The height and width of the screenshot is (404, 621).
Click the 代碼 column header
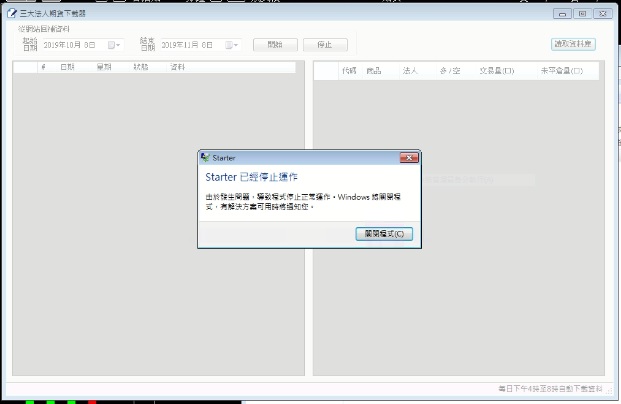pos(349,71)
